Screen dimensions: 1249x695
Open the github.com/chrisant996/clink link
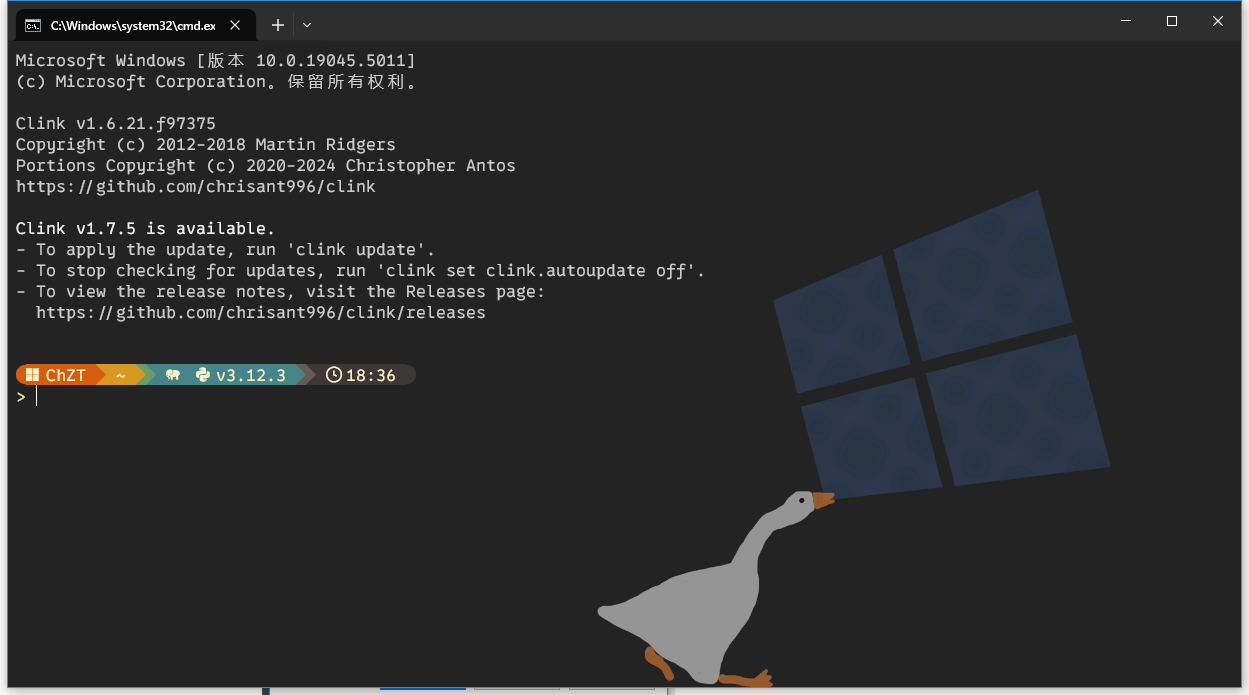click(196, 187)
